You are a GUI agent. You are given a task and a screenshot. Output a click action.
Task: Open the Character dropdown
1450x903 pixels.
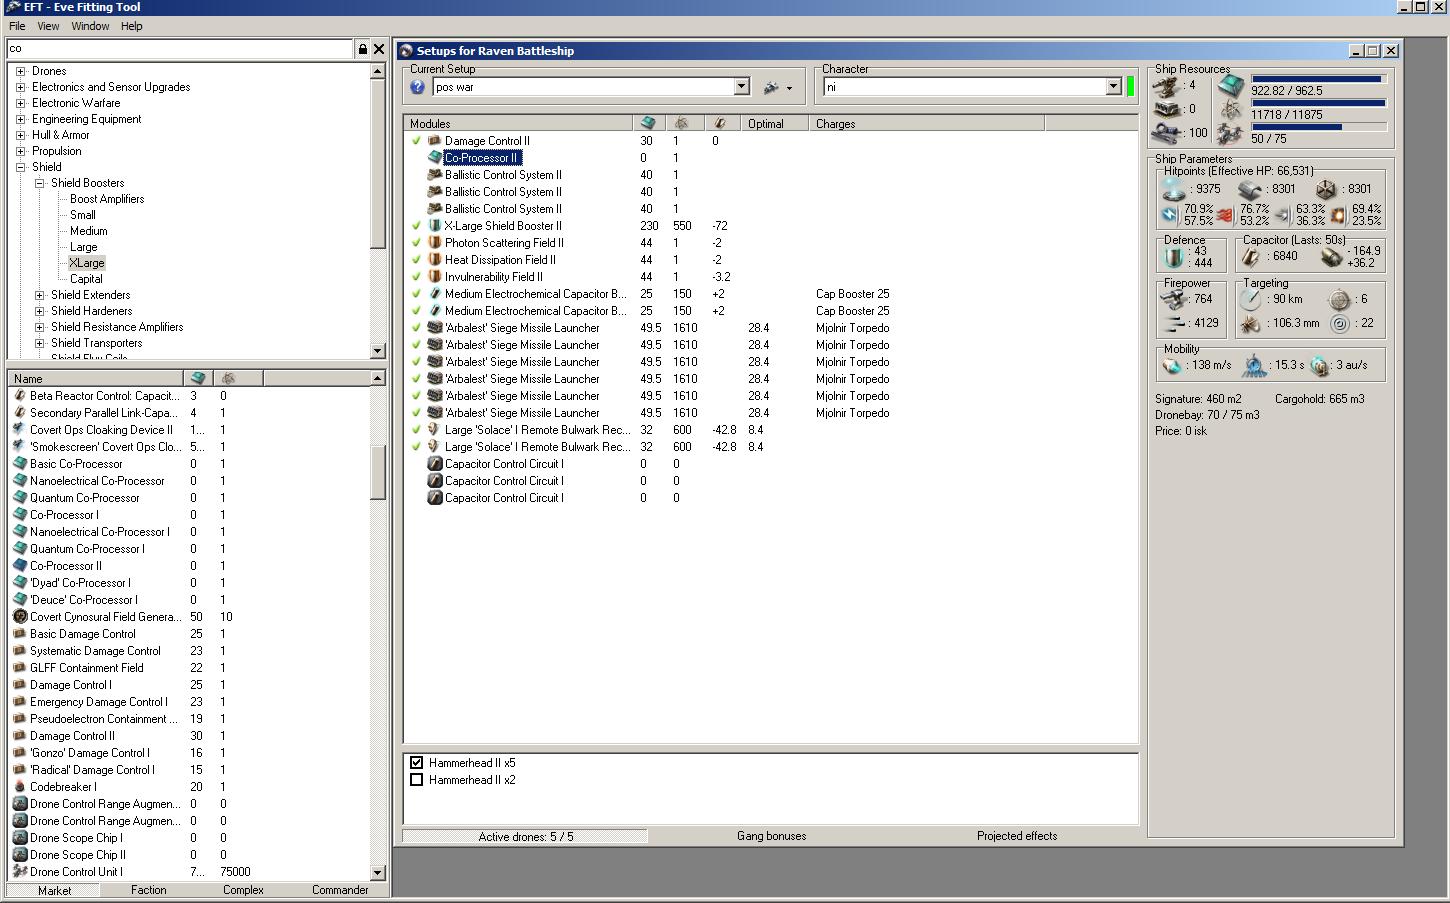click(1113, 87)
